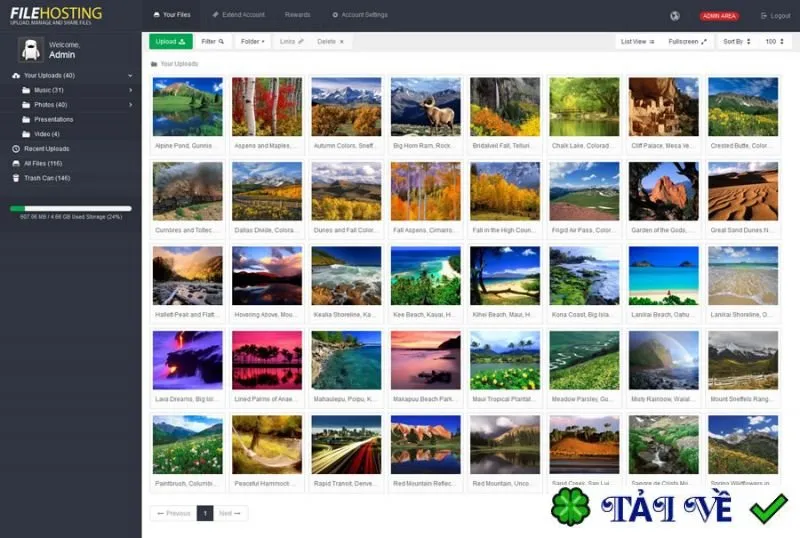This screenshot has width=800, height=538.
Task: Select the Makapuu Beach Park thumbnail
Action: [426, 360]
